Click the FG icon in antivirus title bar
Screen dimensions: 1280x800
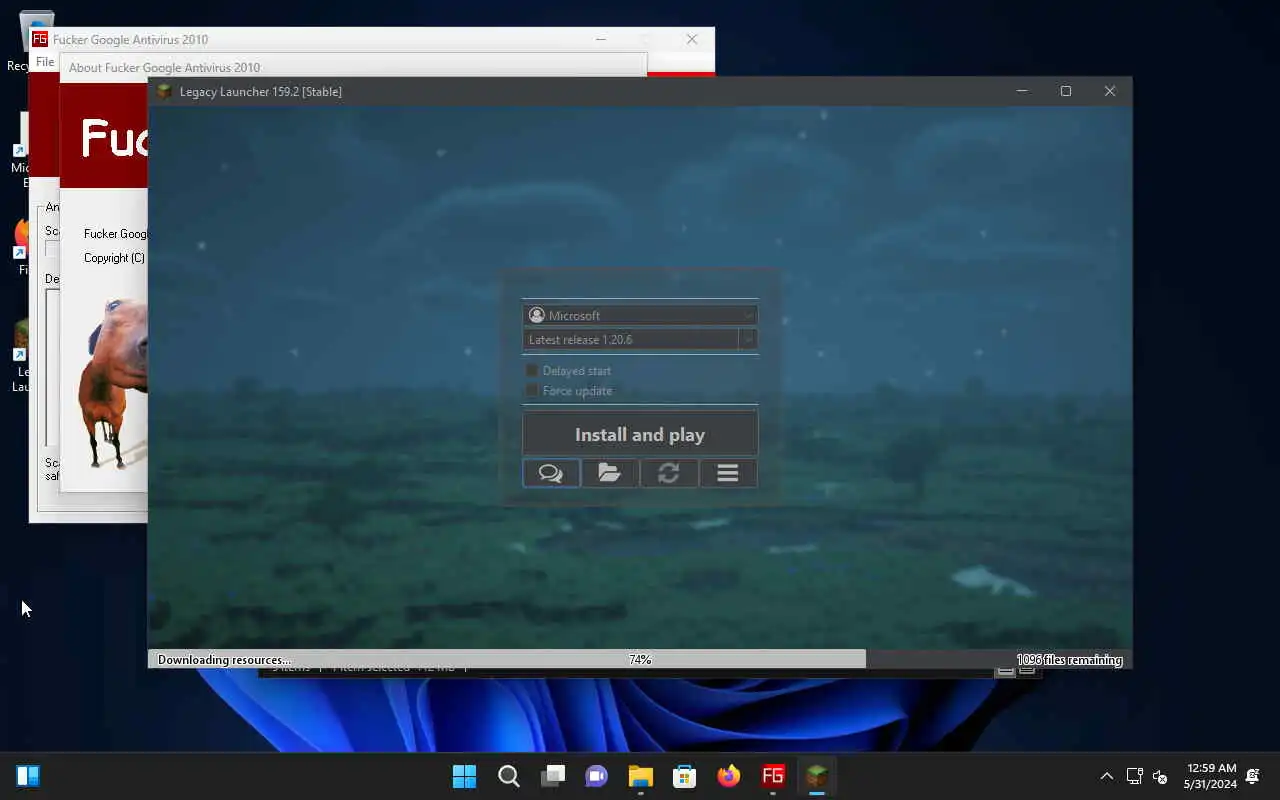40,39
